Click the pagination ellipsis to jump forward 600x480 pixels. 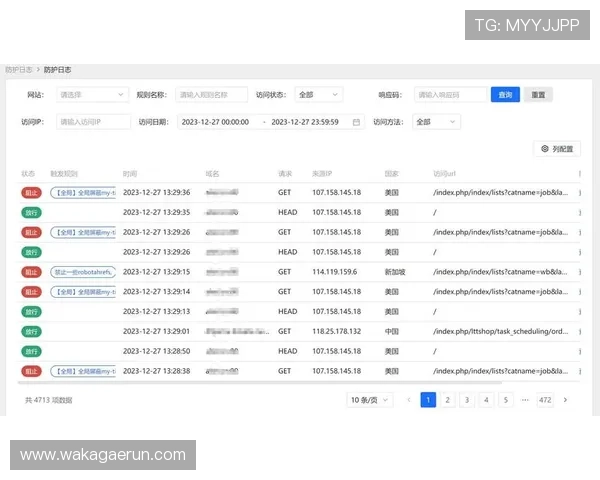(525, 400)
